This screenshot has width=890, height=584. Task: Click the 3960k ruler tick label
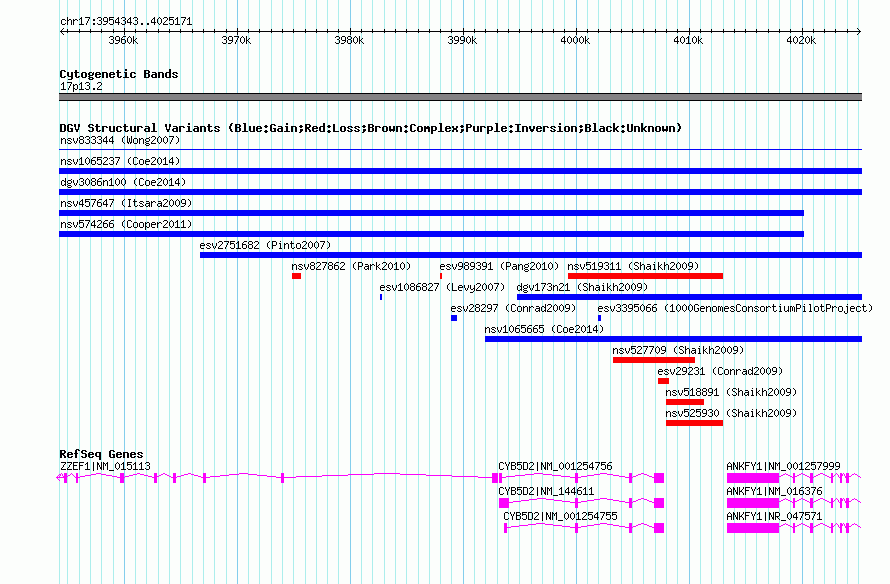point(123,40)
